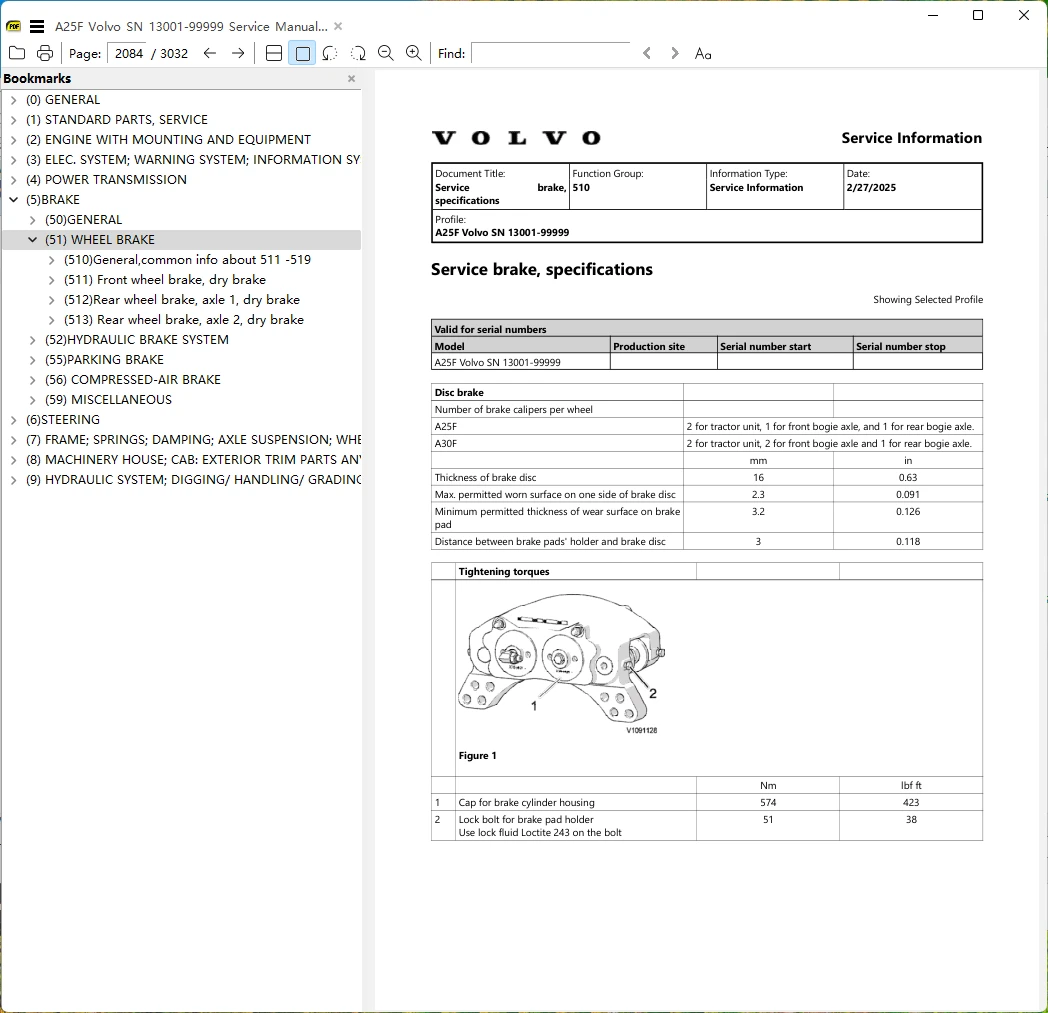Switch to continuous page layout view

[x=274, y=53]
